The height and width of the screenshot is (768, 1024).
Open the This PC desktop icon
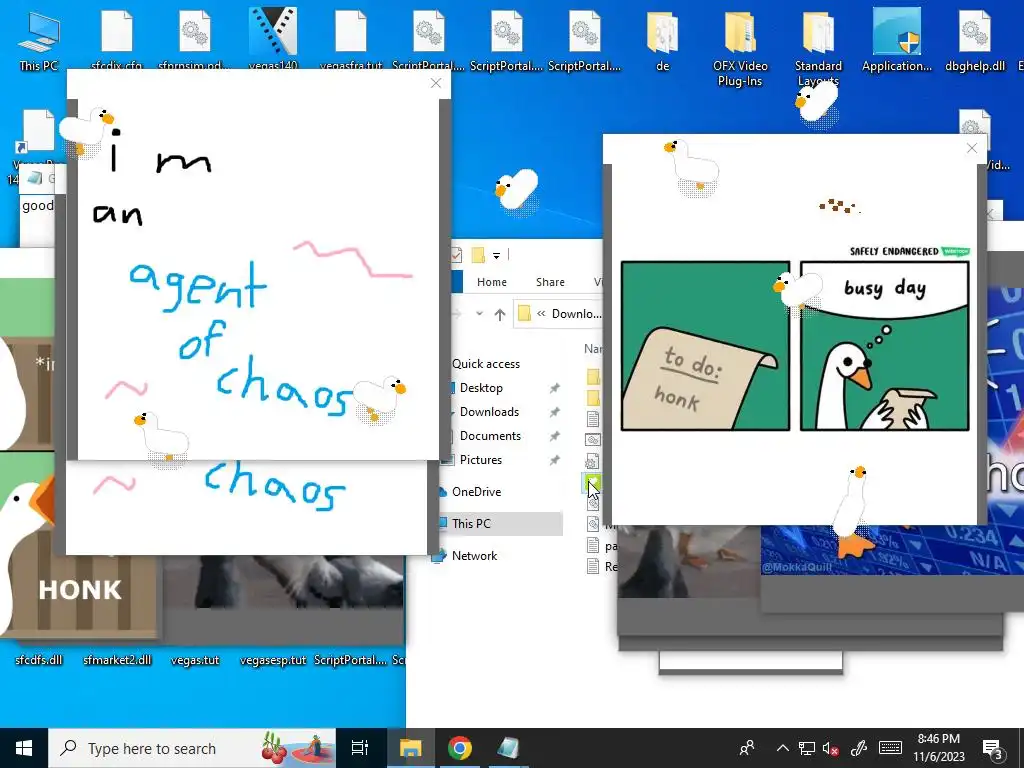tap(39, 40)
